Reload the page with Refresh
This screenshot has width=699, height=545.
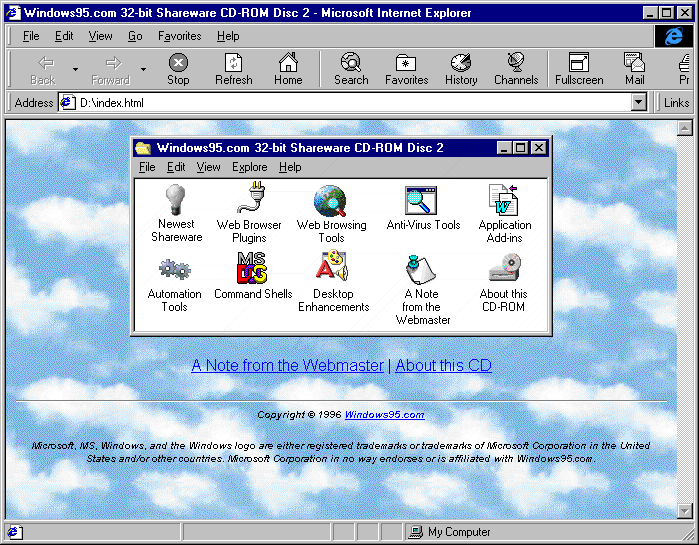(234, 69)
